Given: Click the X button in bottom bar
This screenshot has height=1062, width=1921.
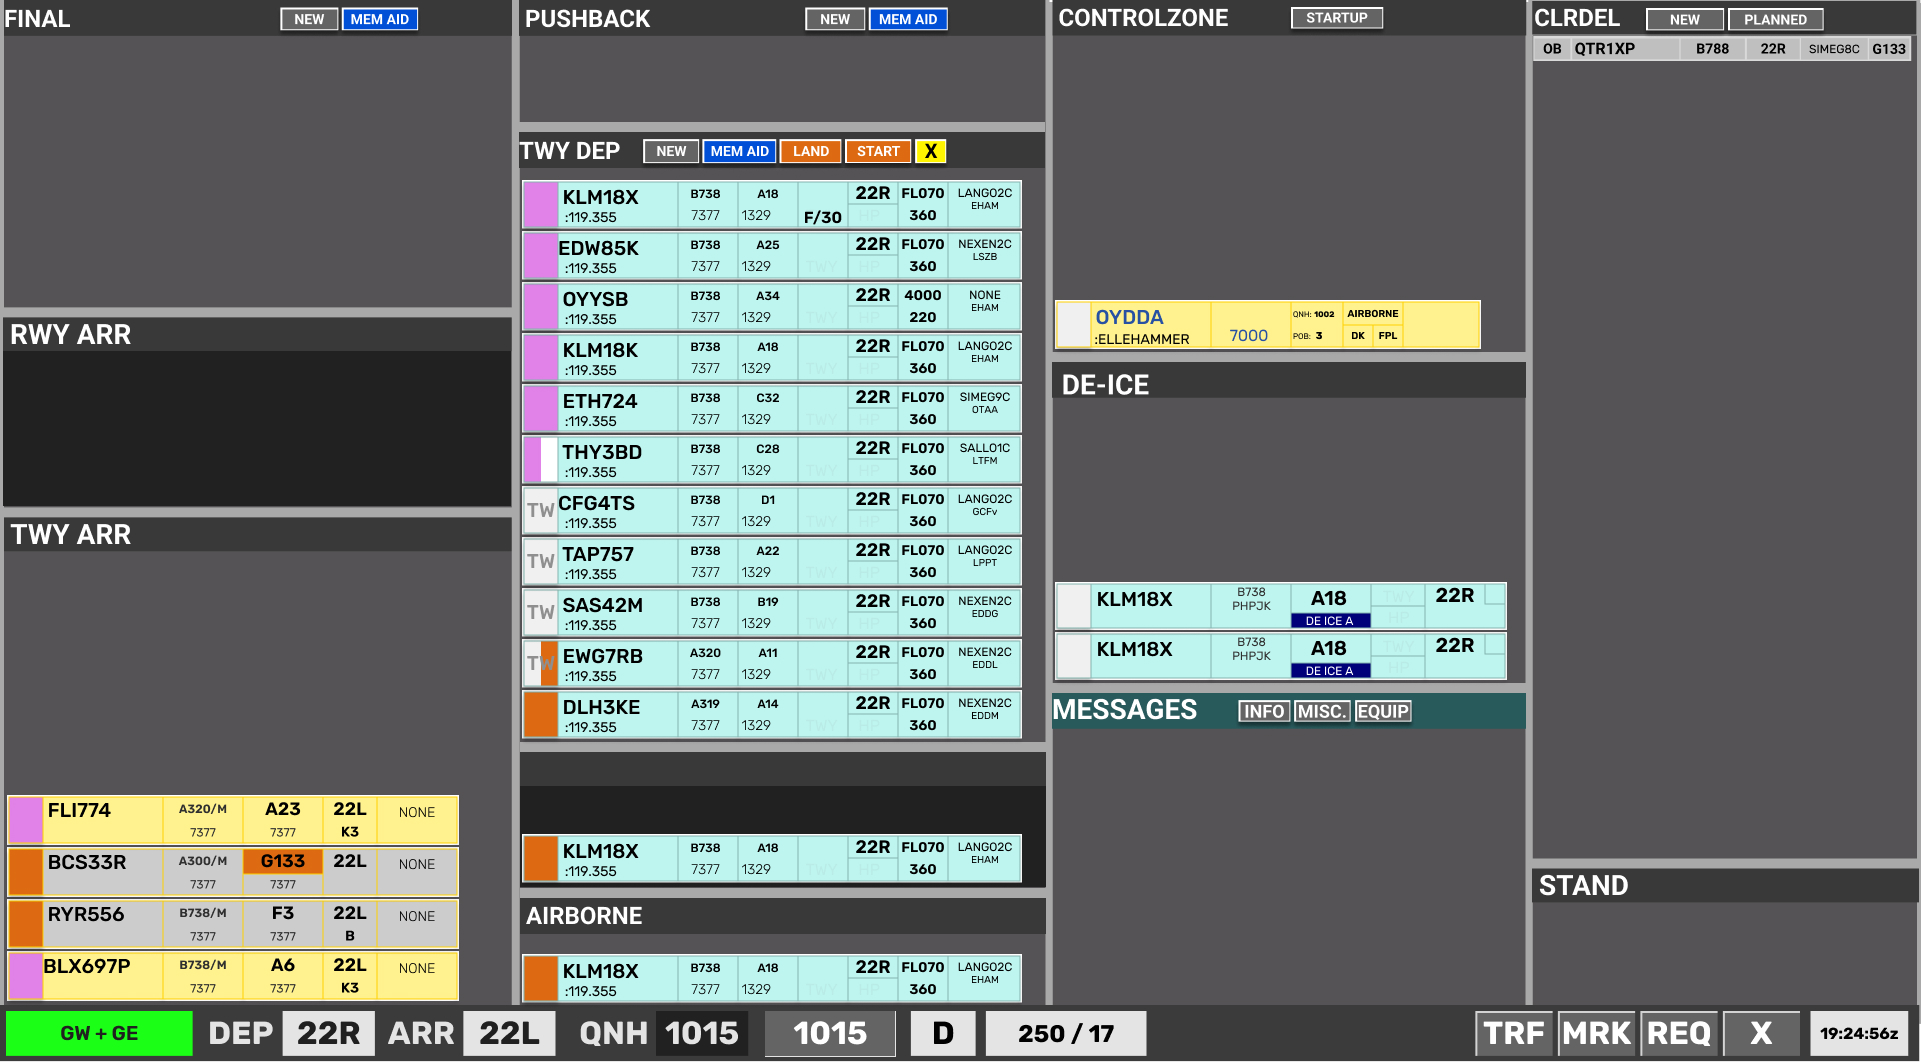Looking at the screenshot, I should (x=1760, y=1033).
